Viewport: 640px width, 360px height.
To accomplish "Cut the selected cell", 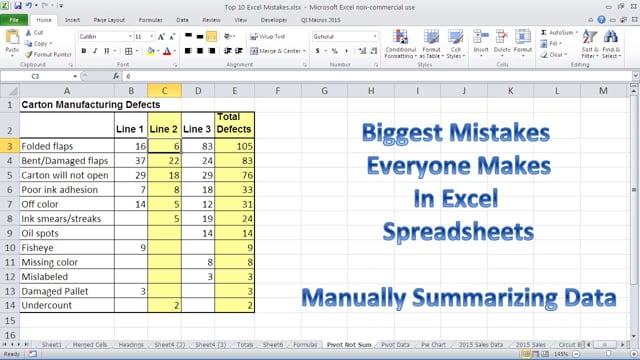I will pos(34,32).
